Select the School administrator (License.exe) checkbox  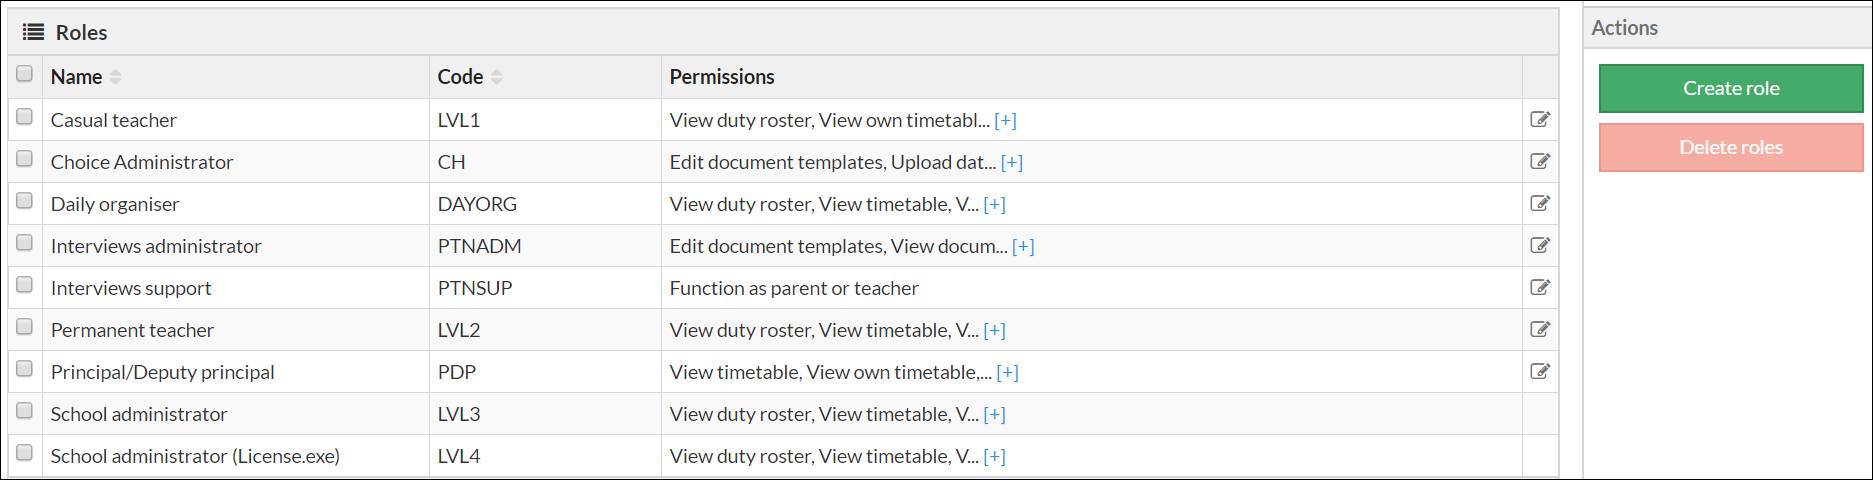tap(25, 453)
